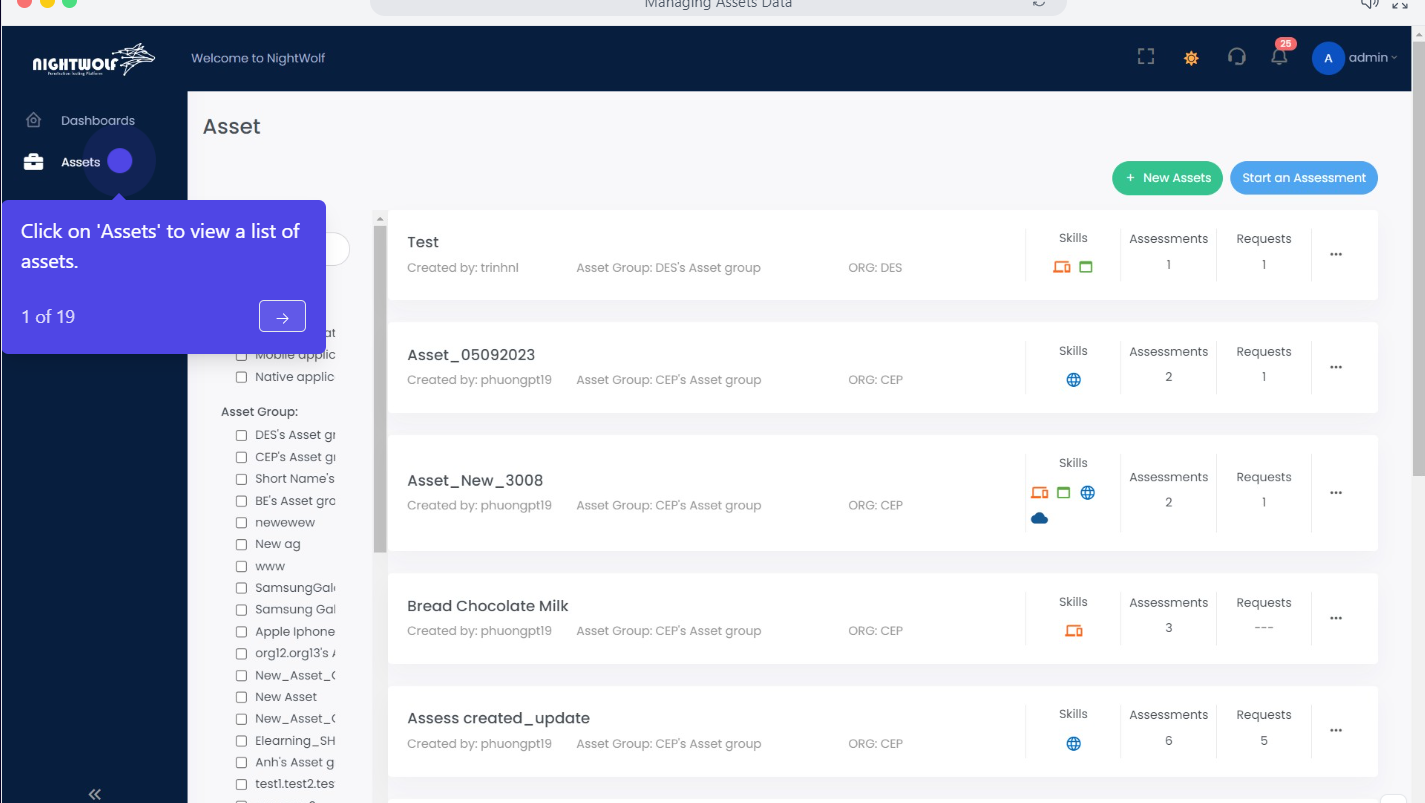Click the globe skill icon on Asset_05092023
The image size is (1425, 803).
pos(1073,380)
